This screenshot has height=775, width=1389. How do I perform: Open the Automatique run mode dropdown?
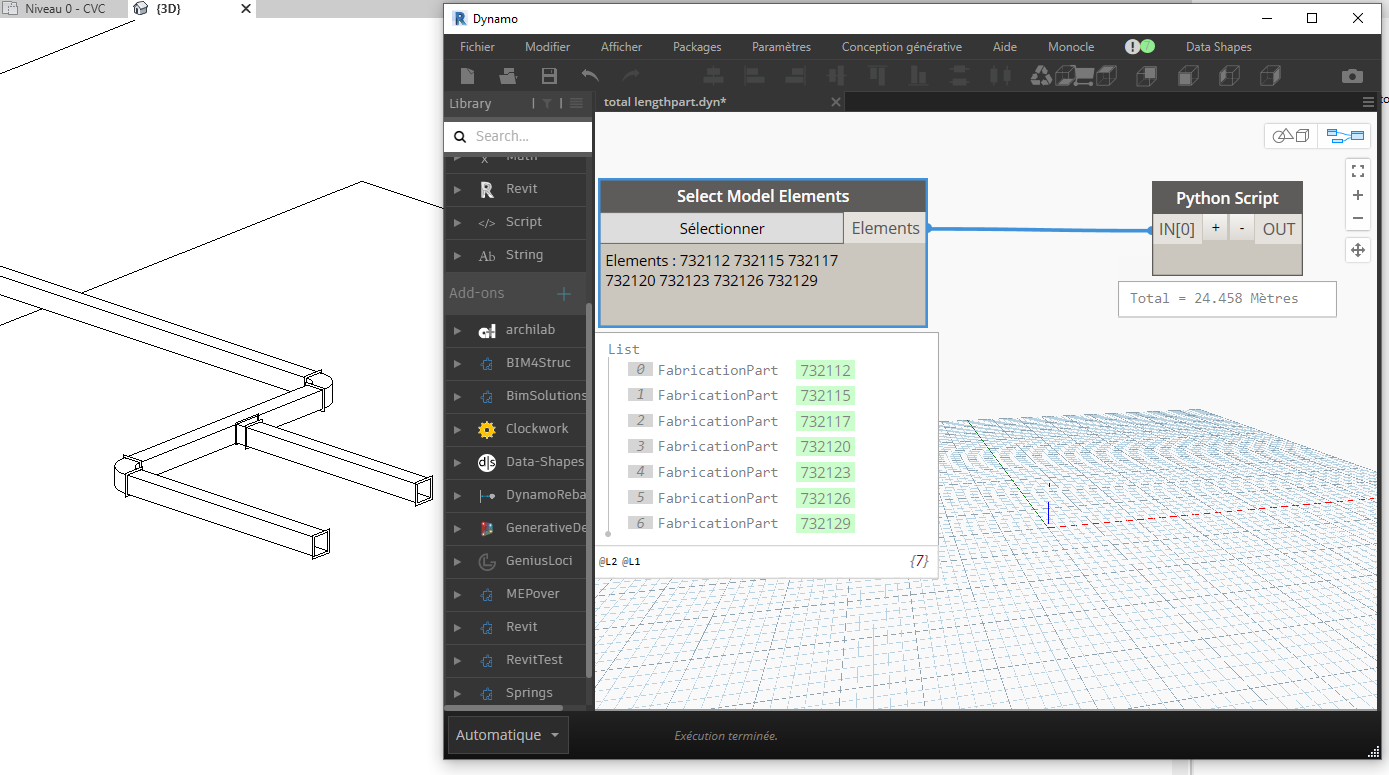pos(508,735)
